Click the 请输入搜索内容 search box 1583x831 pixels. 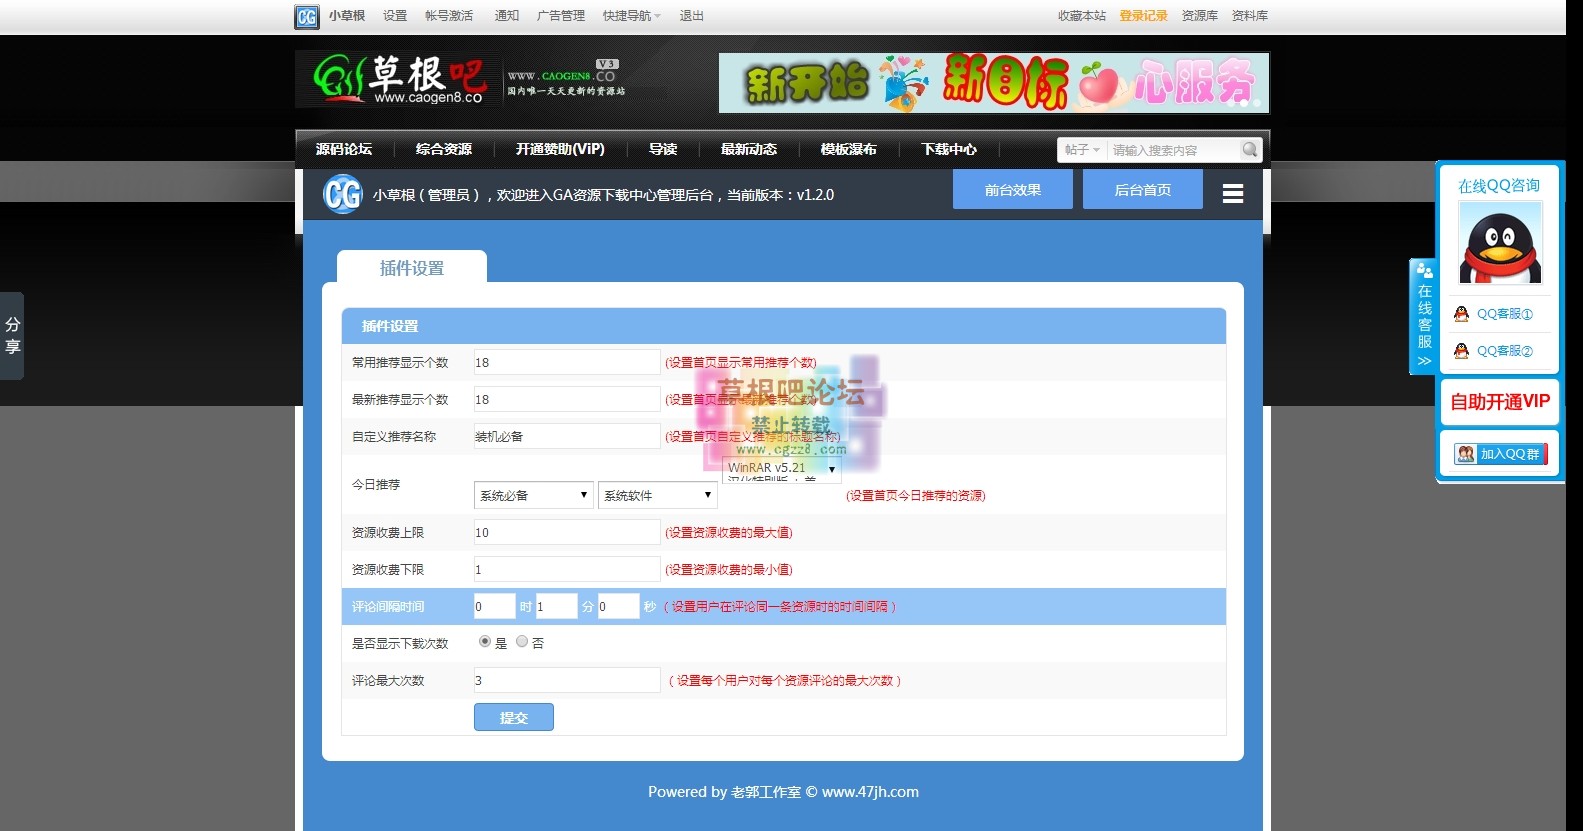(x=1174, y=150)
